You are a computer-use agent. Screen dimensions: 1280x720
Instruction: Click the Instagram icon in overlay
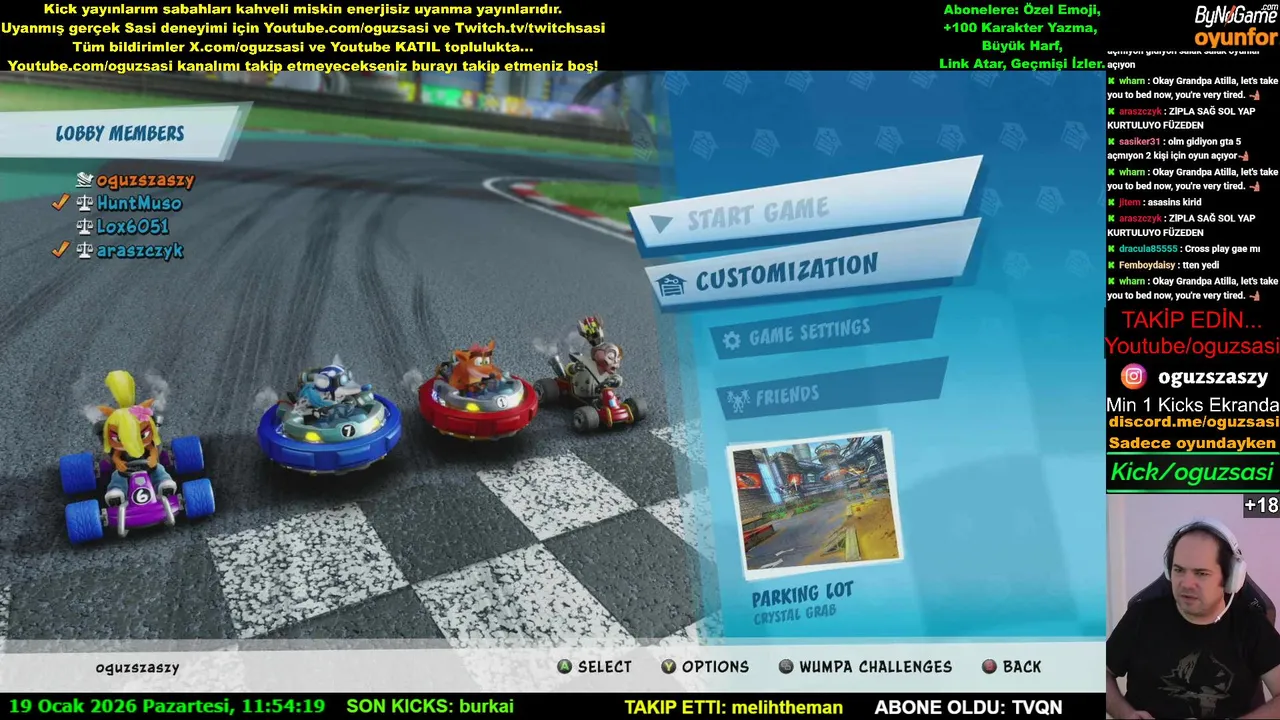[1133, 376]
